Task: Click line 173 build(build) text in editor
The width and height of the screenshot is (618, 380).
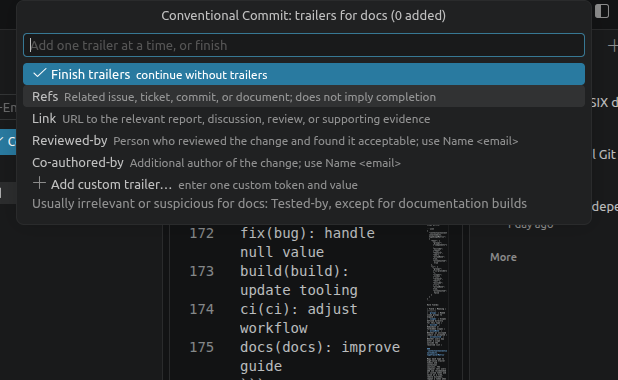Action: coord(299,280)
